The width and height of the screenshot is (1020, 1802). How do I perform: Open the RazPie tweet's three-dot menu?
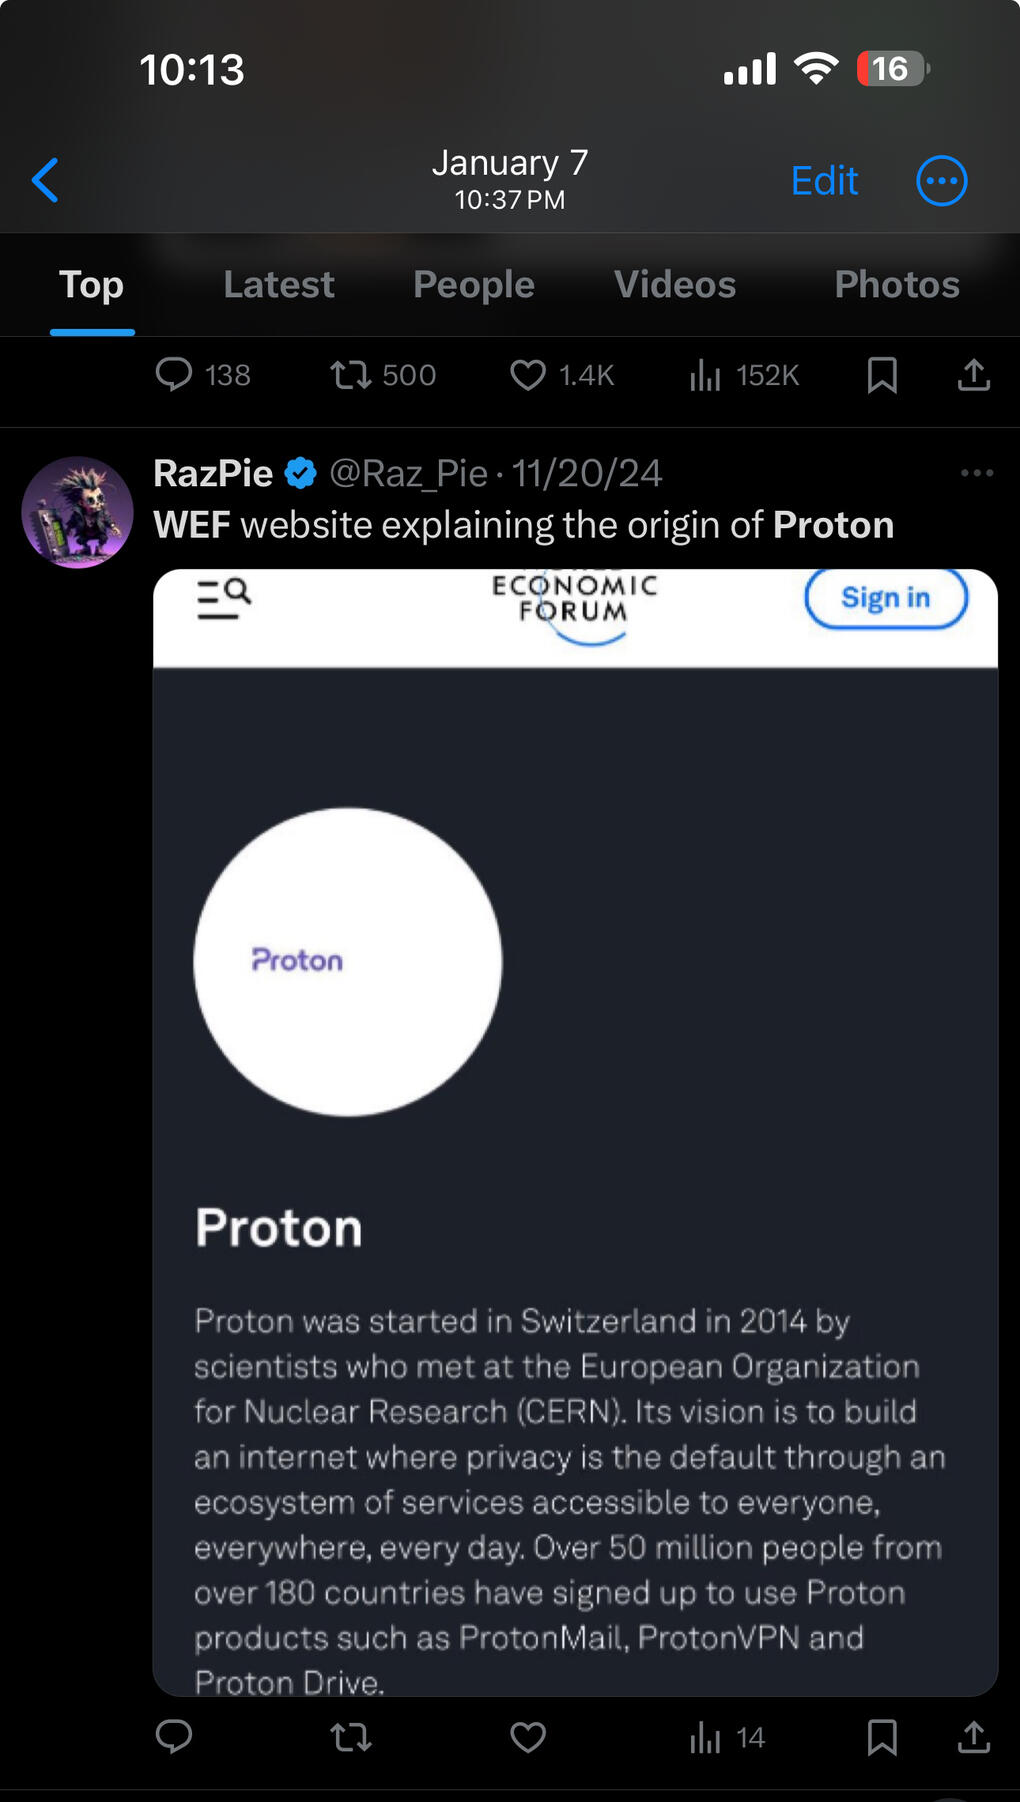point(976,473)
